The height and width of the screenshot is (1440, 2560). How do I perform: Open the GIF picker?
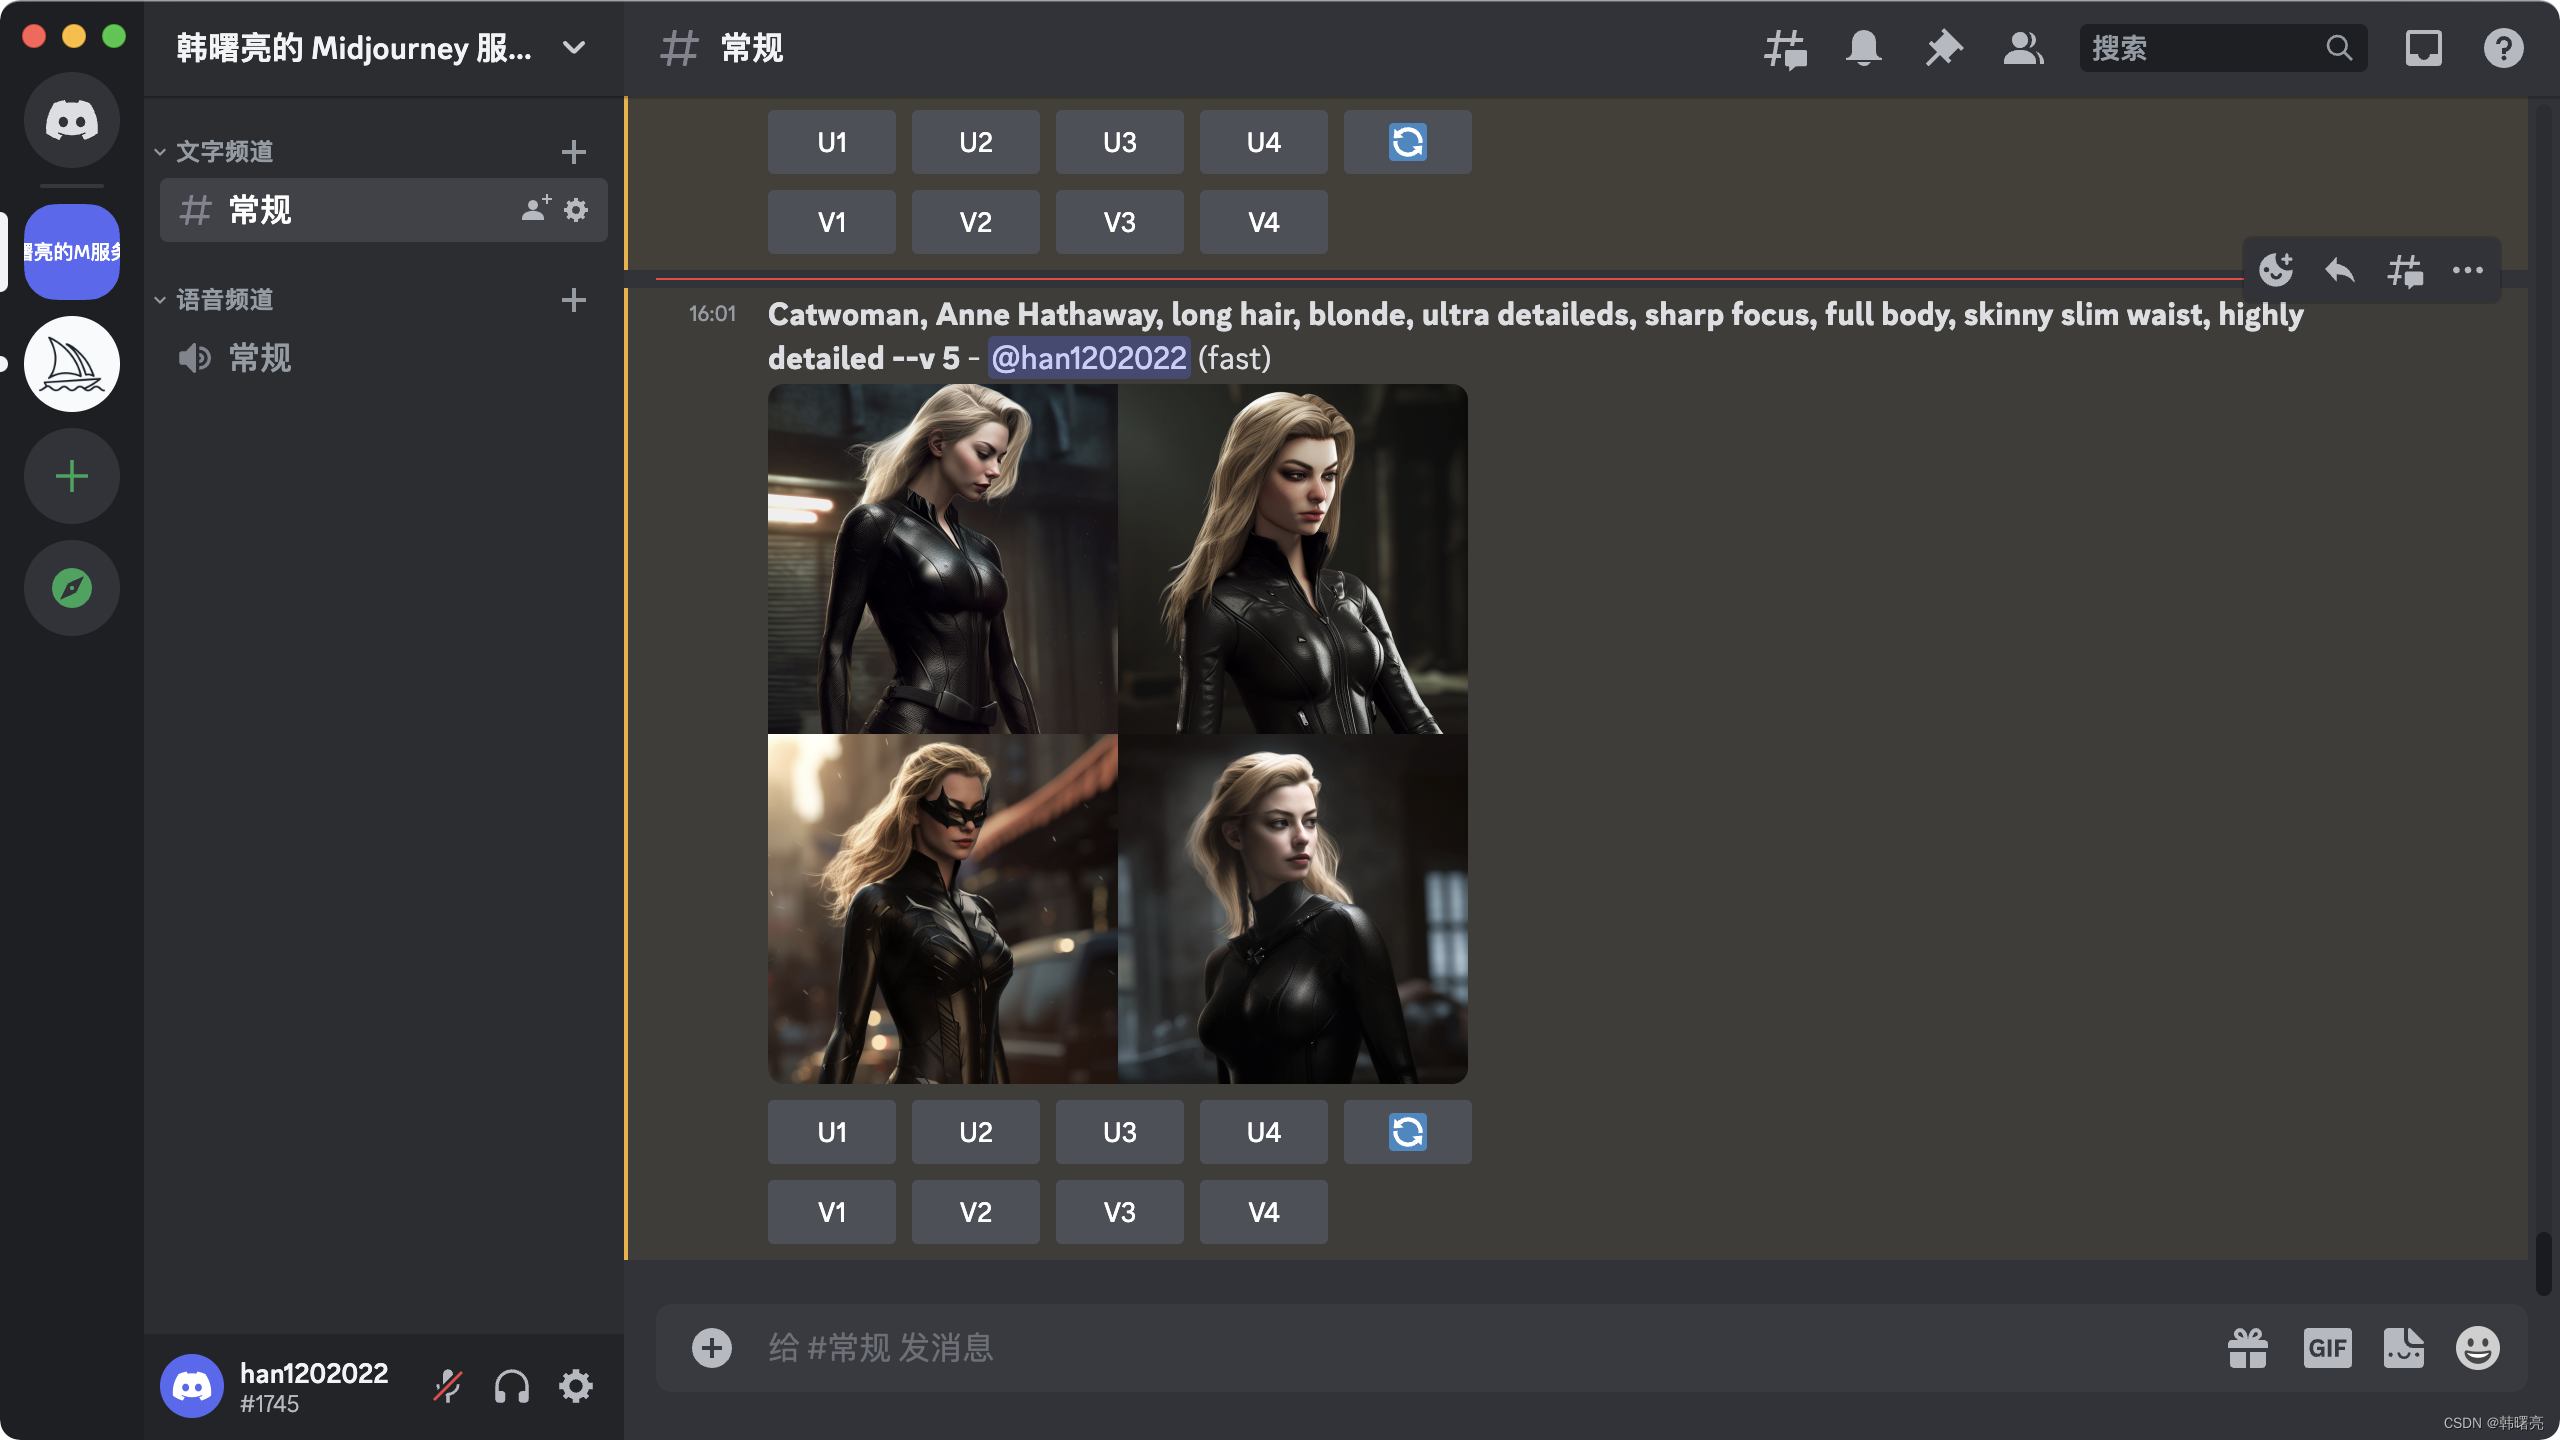(2327, 1348)
